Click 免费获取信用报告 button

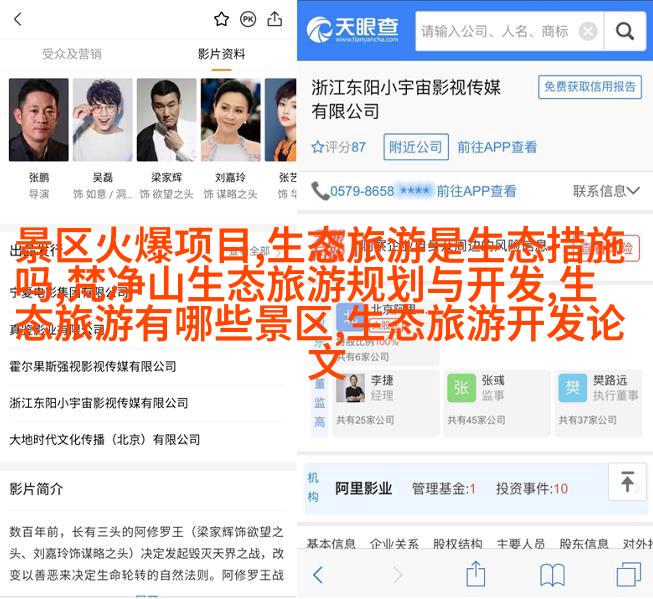point(590,87)
